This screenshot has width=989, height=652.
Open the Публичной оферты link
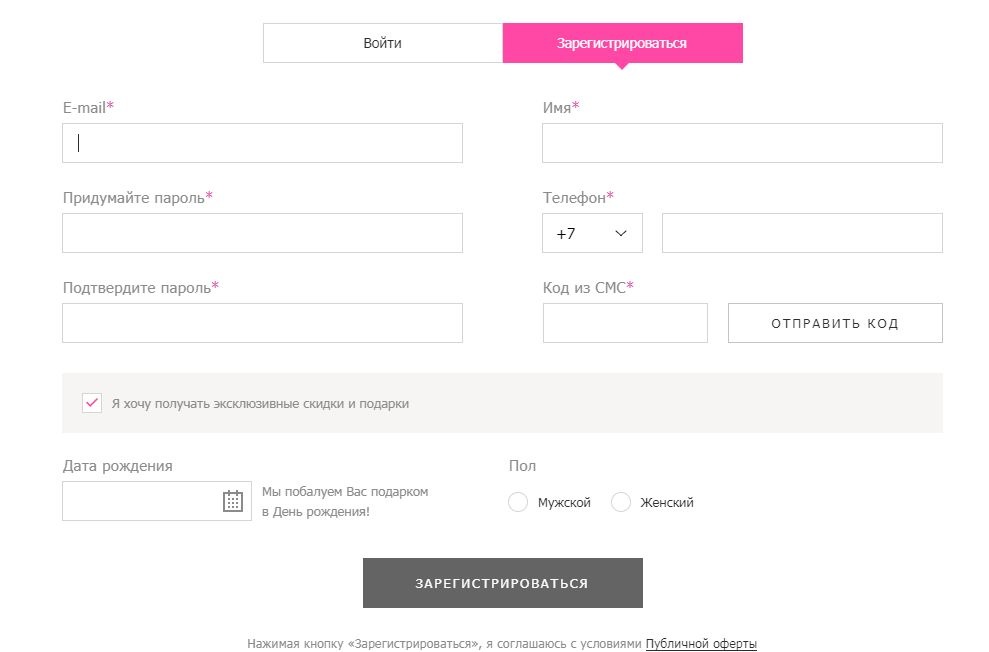pos(701,644)
